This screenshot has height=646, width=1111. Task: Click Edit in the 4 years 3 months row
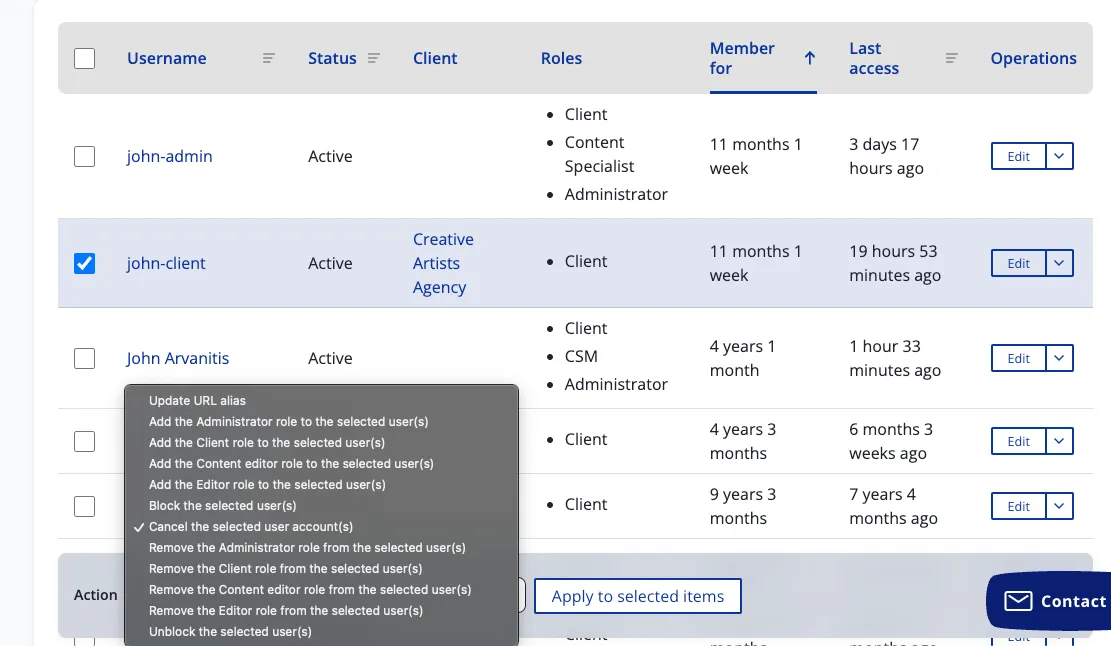coord(1018,441)
